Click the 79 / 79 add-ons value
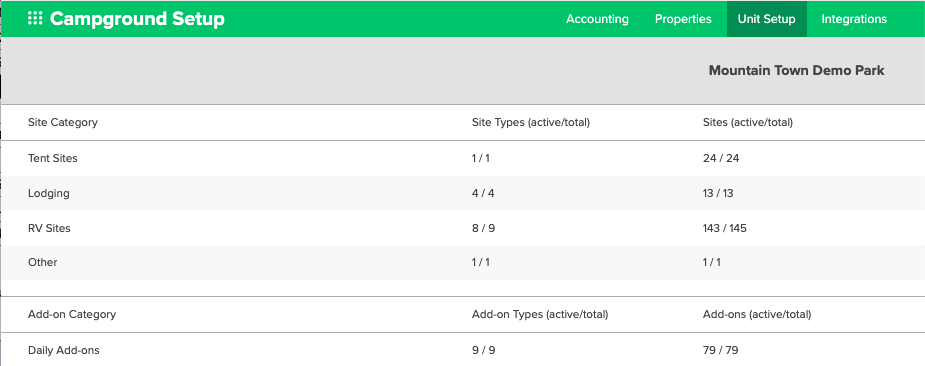Image resolution: width=925 pixels, height=366 pixels. [x=720, y=350]
